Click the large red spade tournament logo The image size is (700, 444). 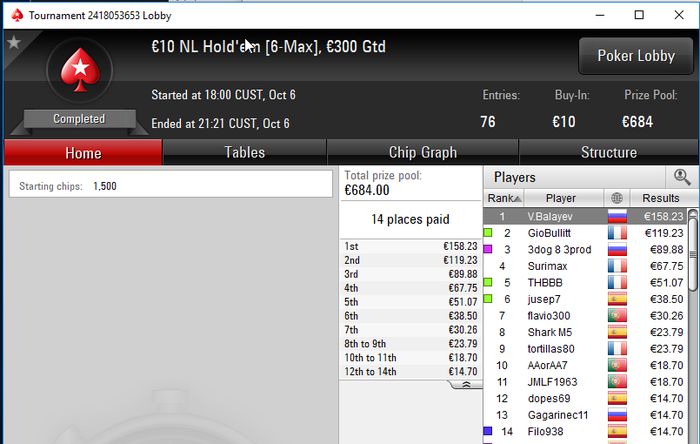pos(80,70)
